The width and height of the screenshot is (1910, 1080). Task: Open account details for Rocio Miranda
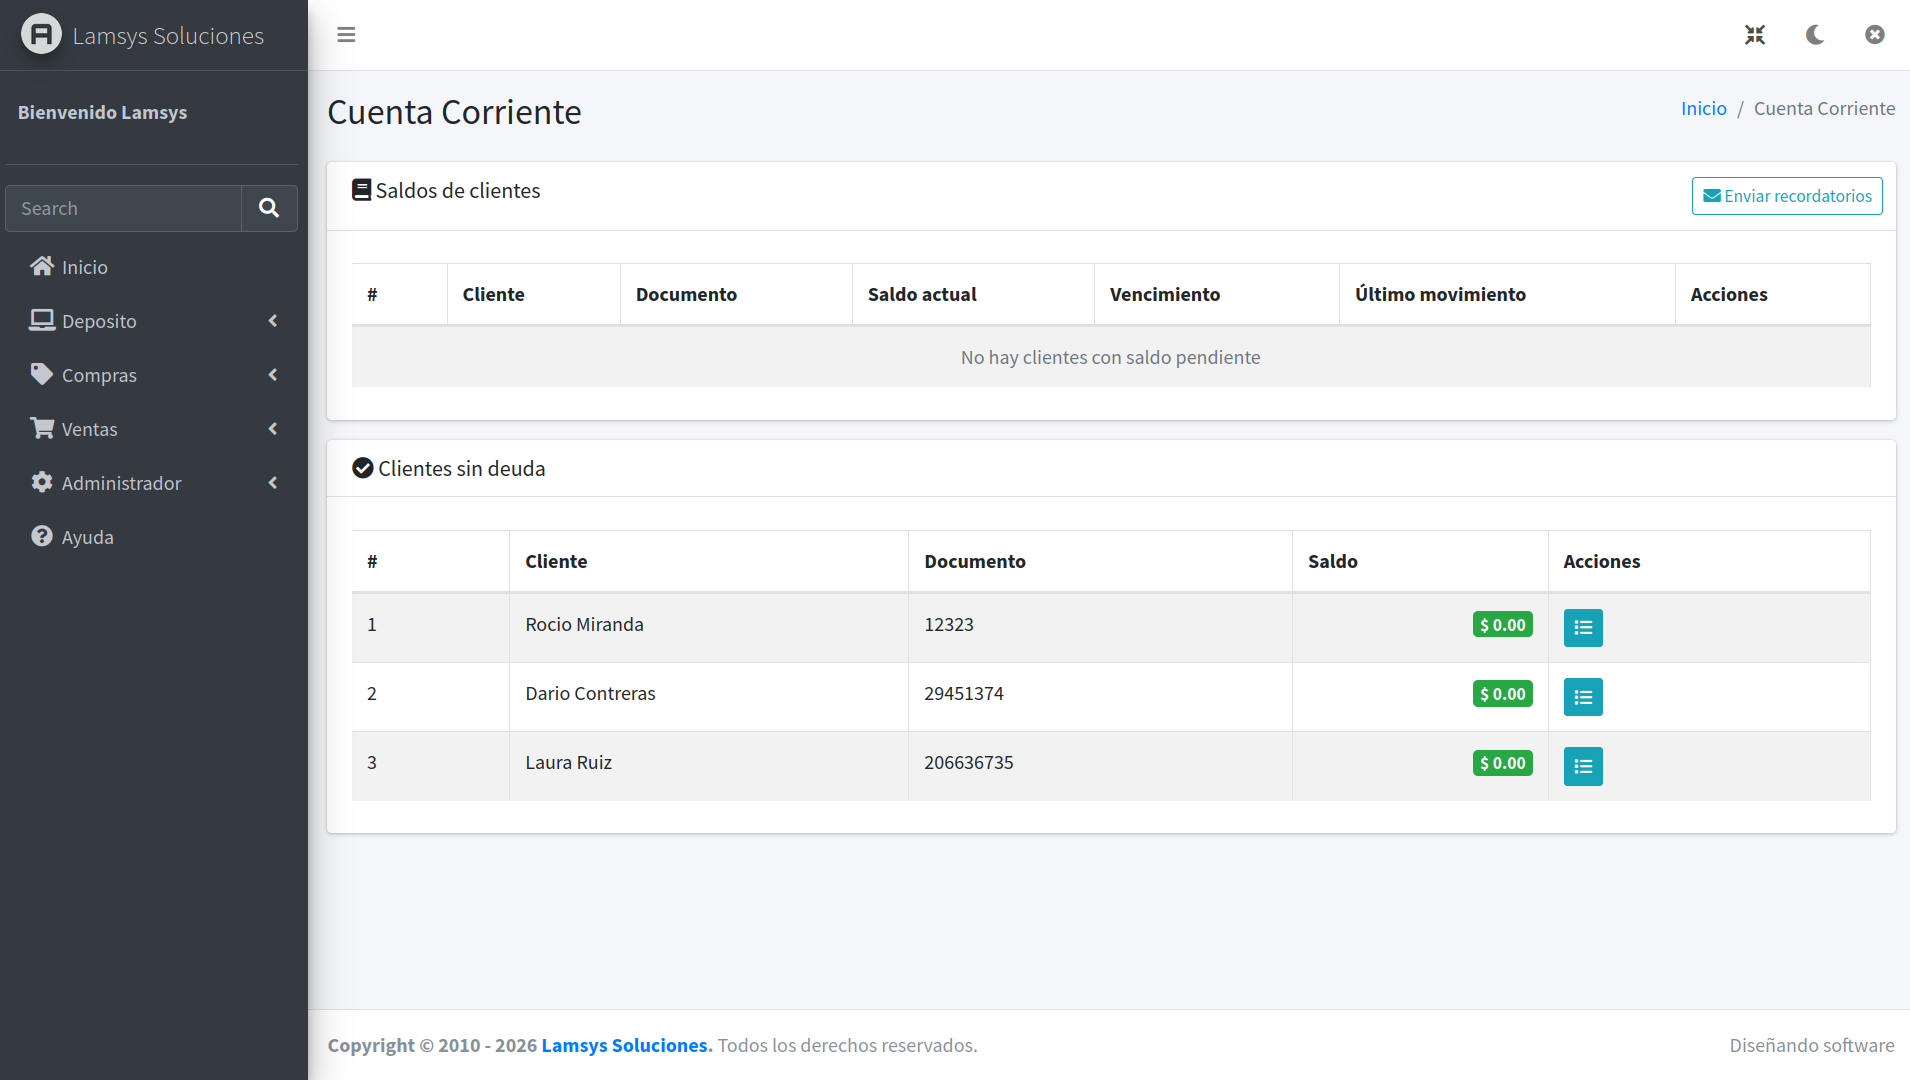coord(1583,628)
